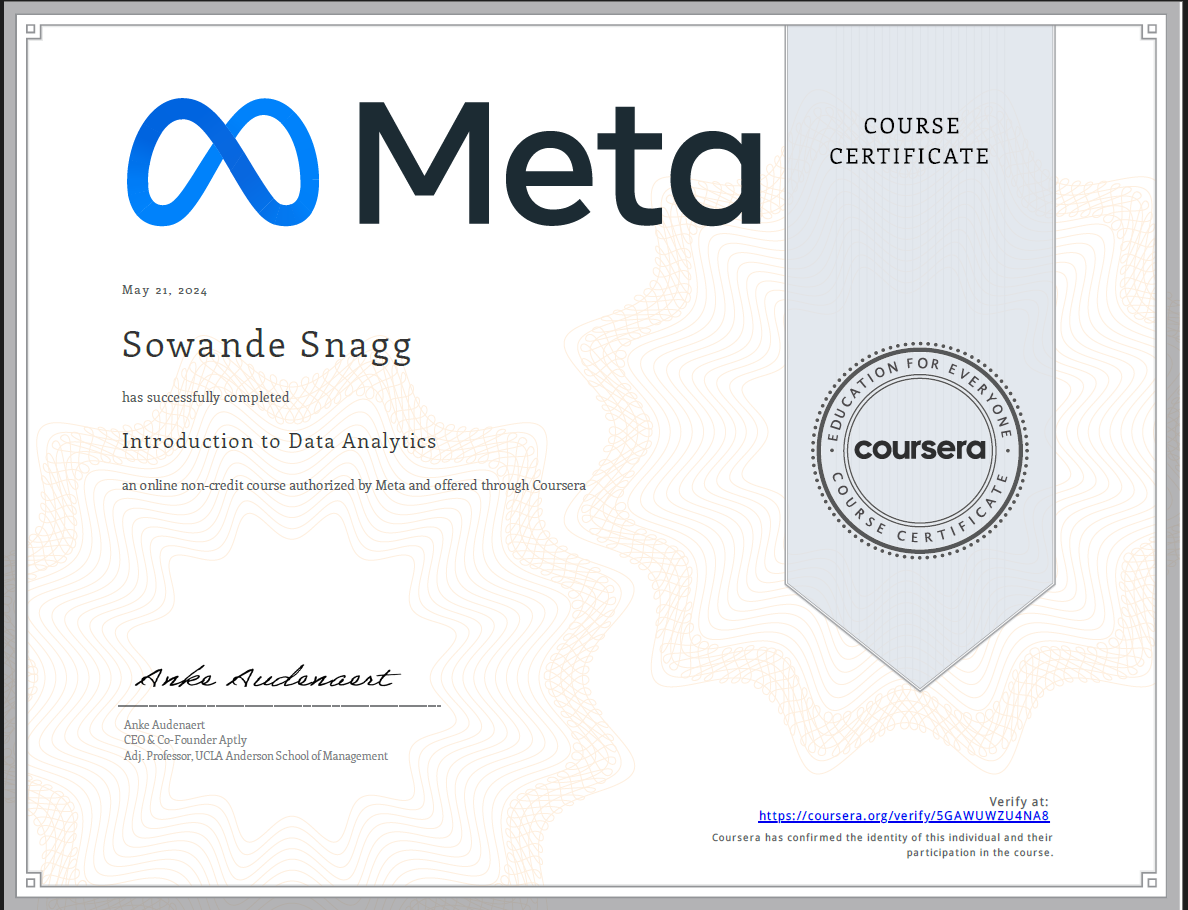The width and height of the screenshot is (1188, 910).
Task: Click the date May 21, 2024
Action: tap(165, 291)
